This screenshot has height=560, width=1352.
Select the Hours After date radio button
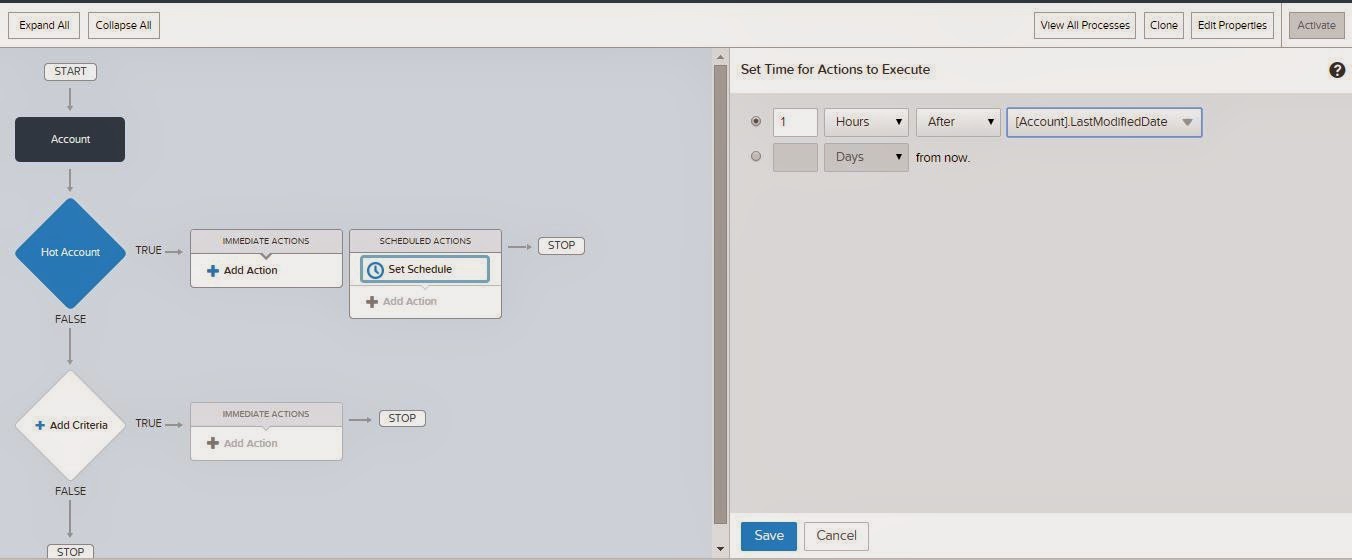[755, 121]
